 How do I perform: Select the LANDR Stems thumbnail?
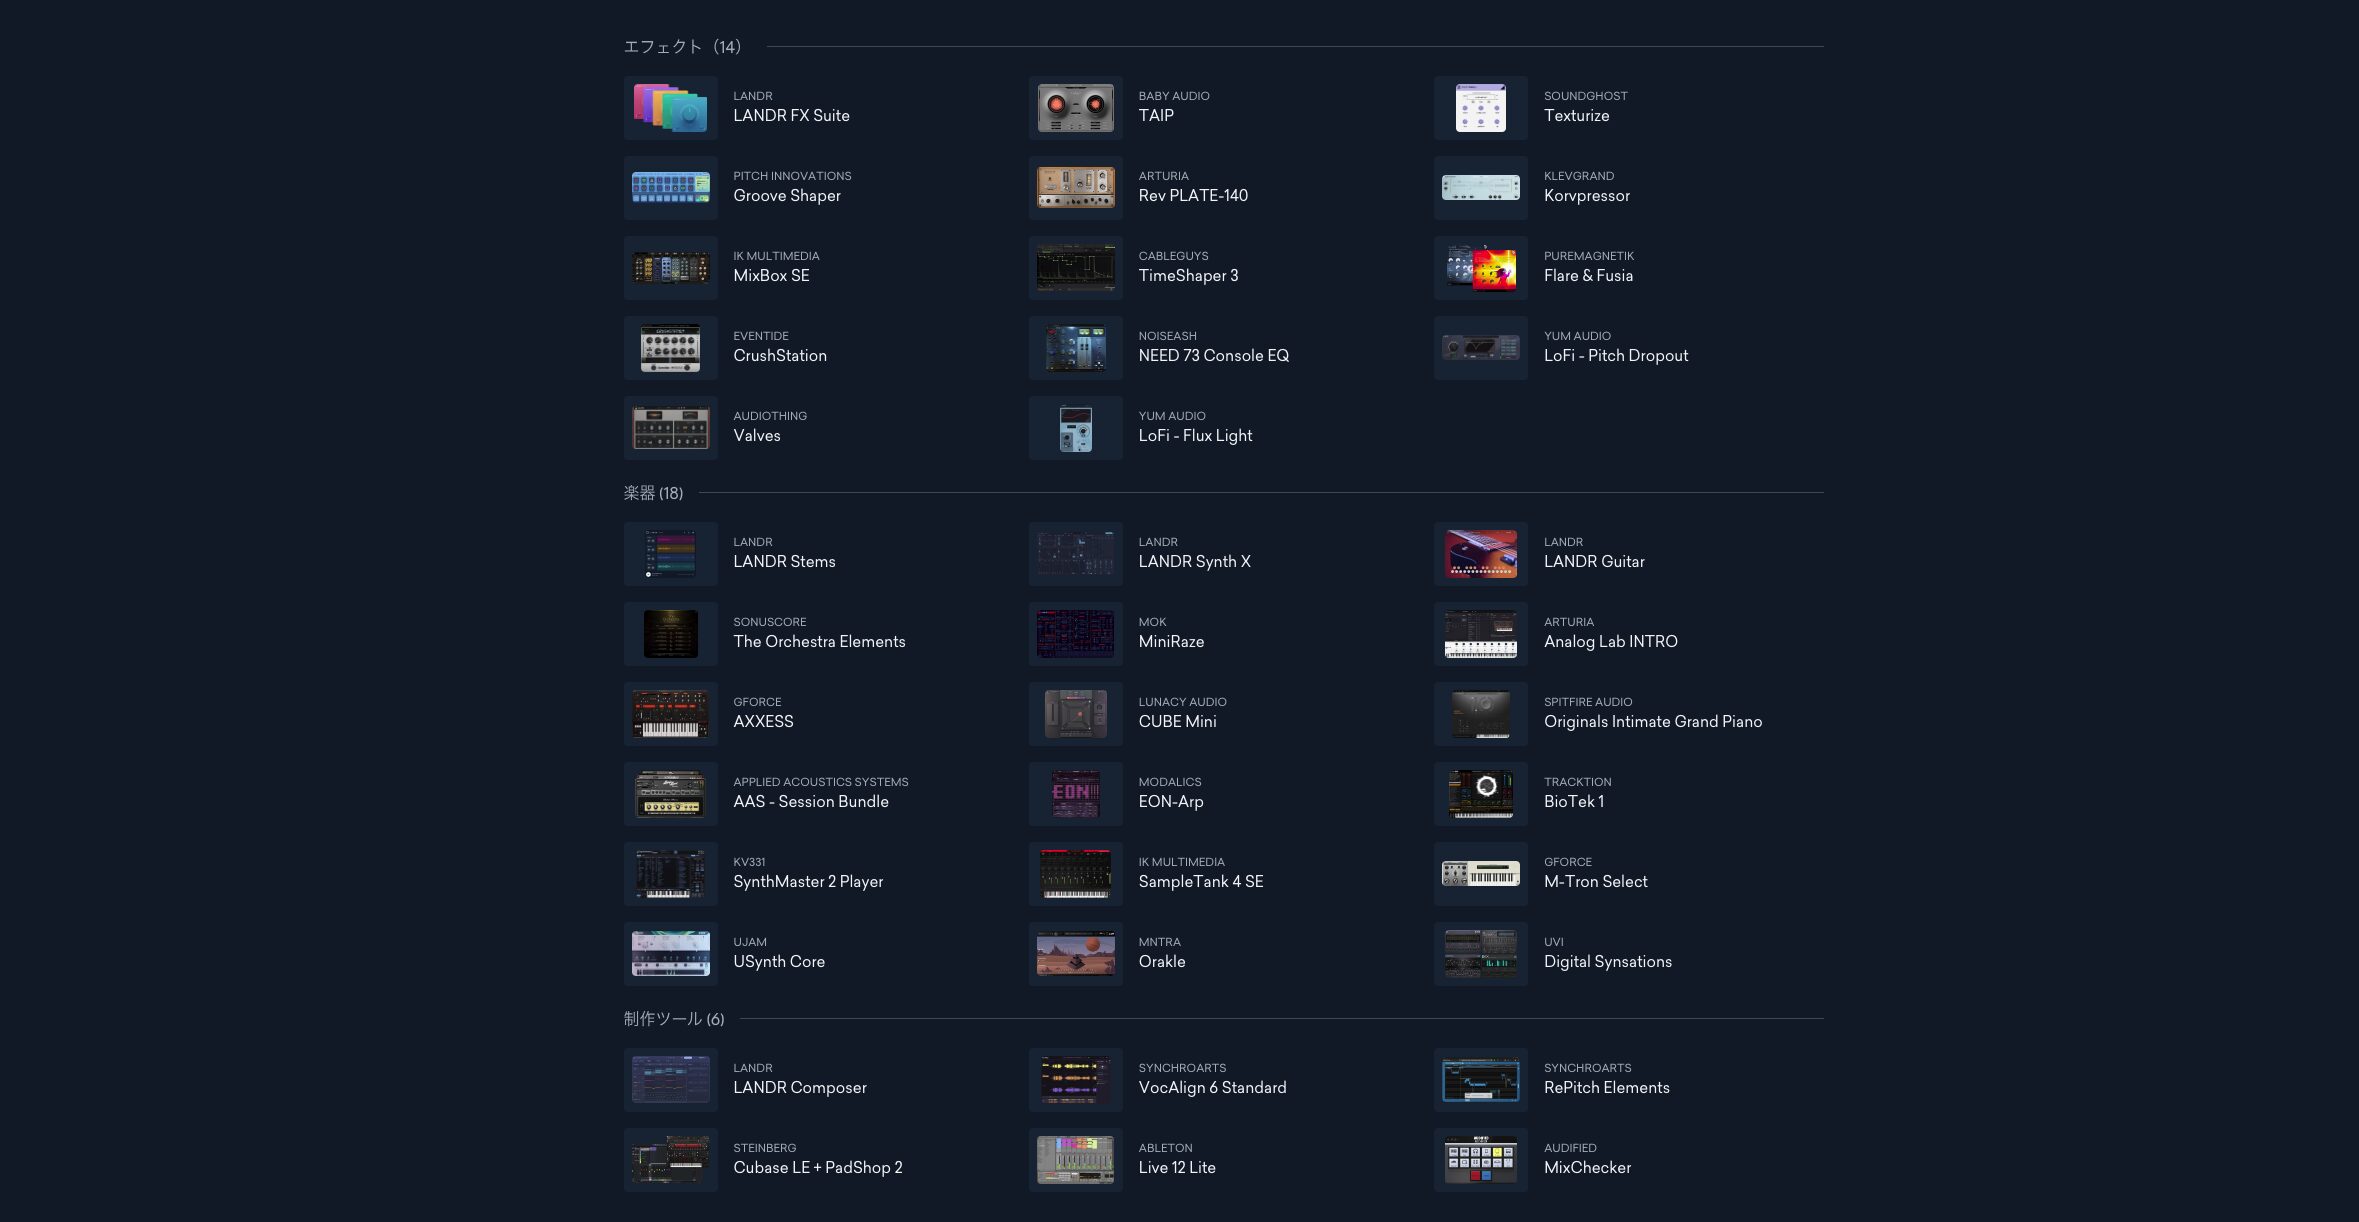pos(670,554)
